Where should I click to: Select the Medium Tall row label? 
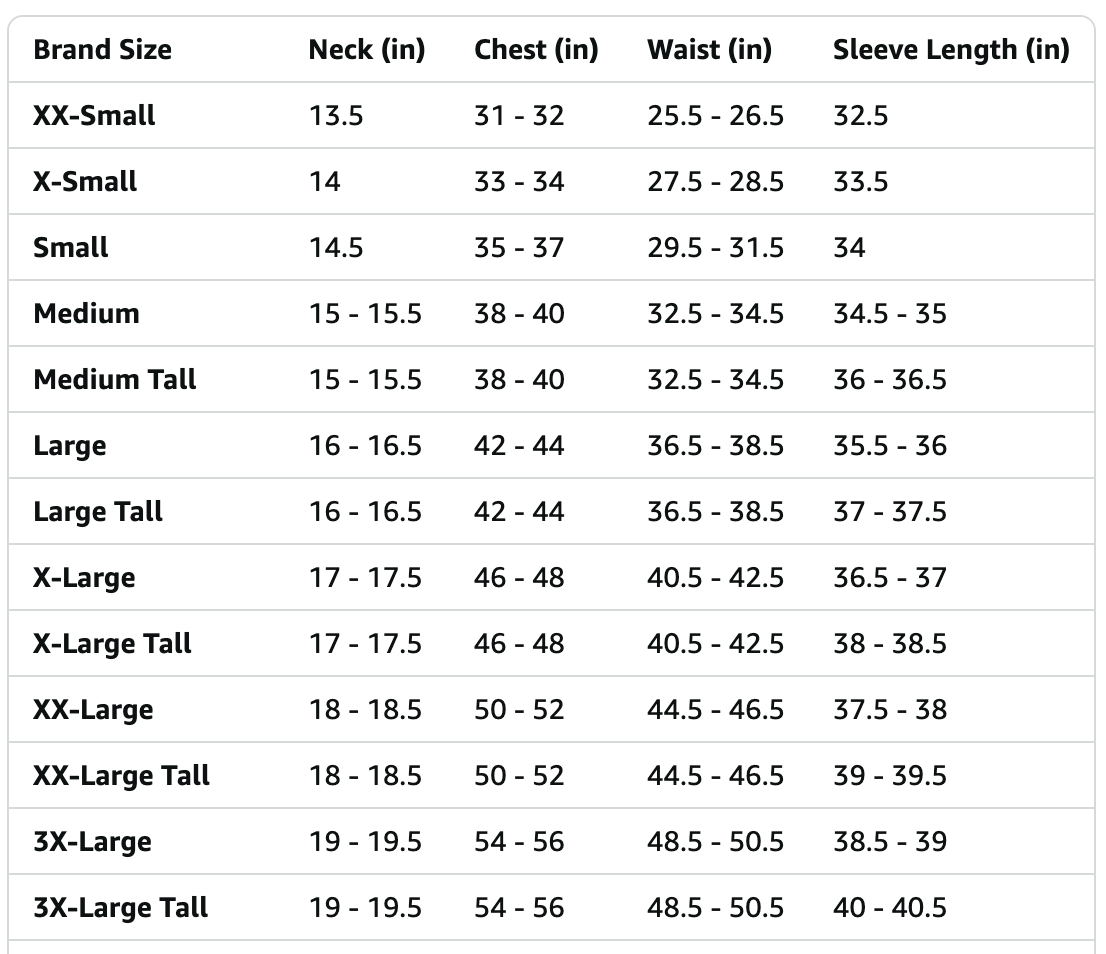[114, 379]
